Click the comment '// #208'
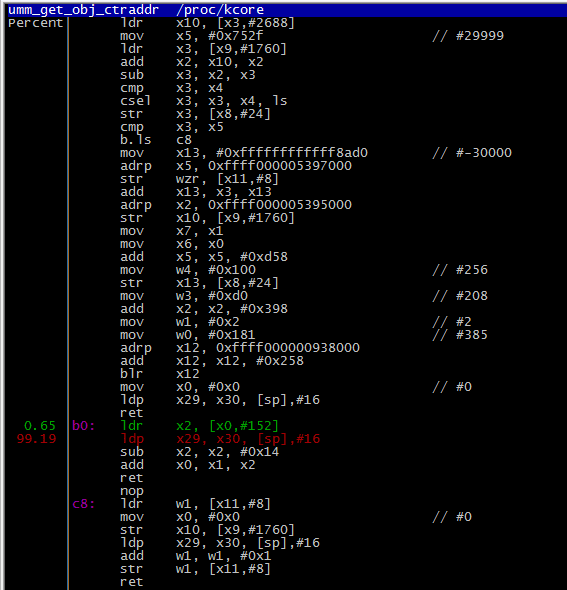 click(460, 296)
